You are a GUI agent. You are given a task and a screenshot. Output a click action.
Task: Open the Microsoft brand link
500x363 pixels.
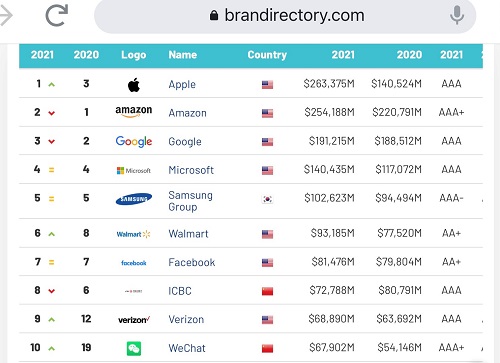click(x=191, y=170)
